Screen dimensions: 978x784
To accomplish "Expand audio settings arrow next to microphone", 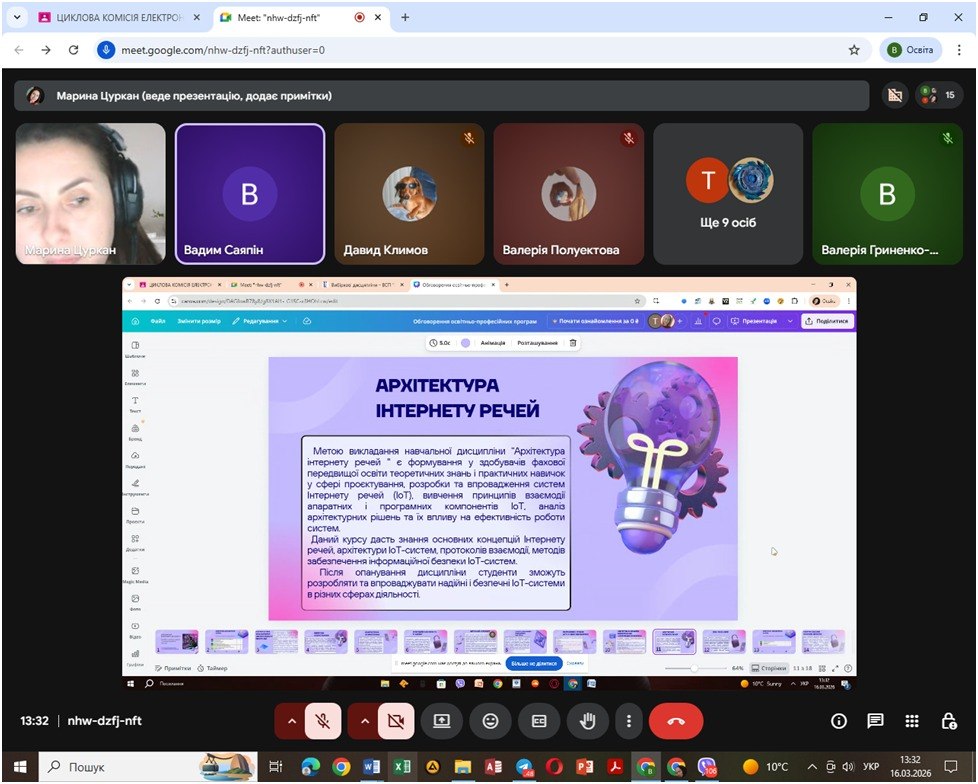I will [291, 721].
